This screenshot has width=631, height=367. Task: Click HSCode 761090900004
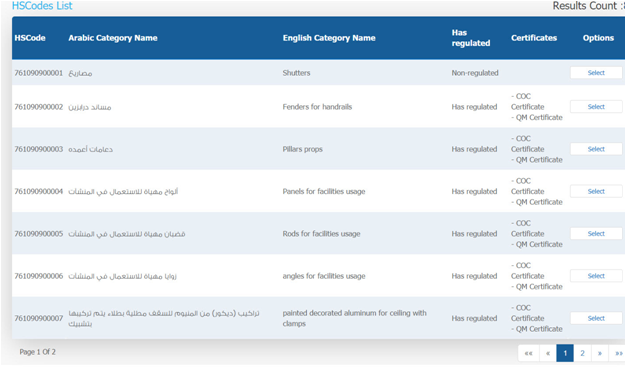tap(39, 191)
